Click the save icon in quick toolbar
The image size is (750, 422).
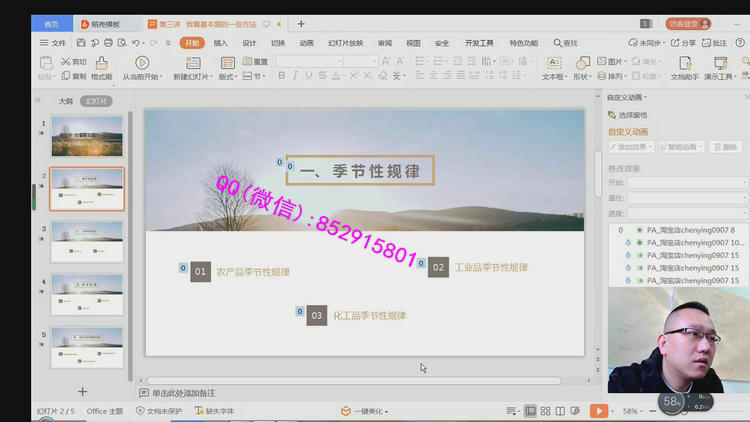(x=81, y=43)
